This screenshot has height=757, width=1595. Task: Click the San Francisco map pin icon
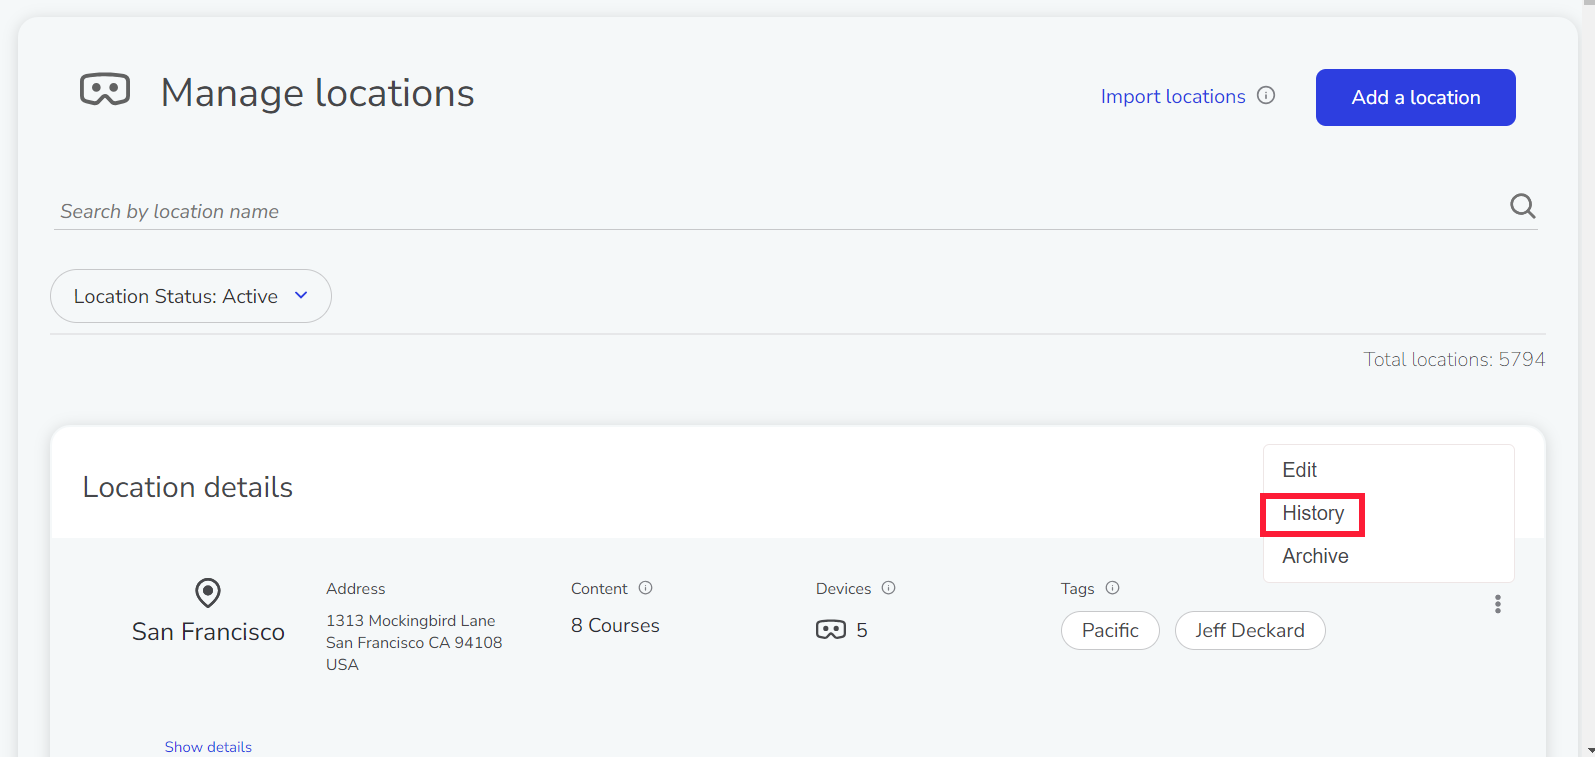click(x=208, y=593)
